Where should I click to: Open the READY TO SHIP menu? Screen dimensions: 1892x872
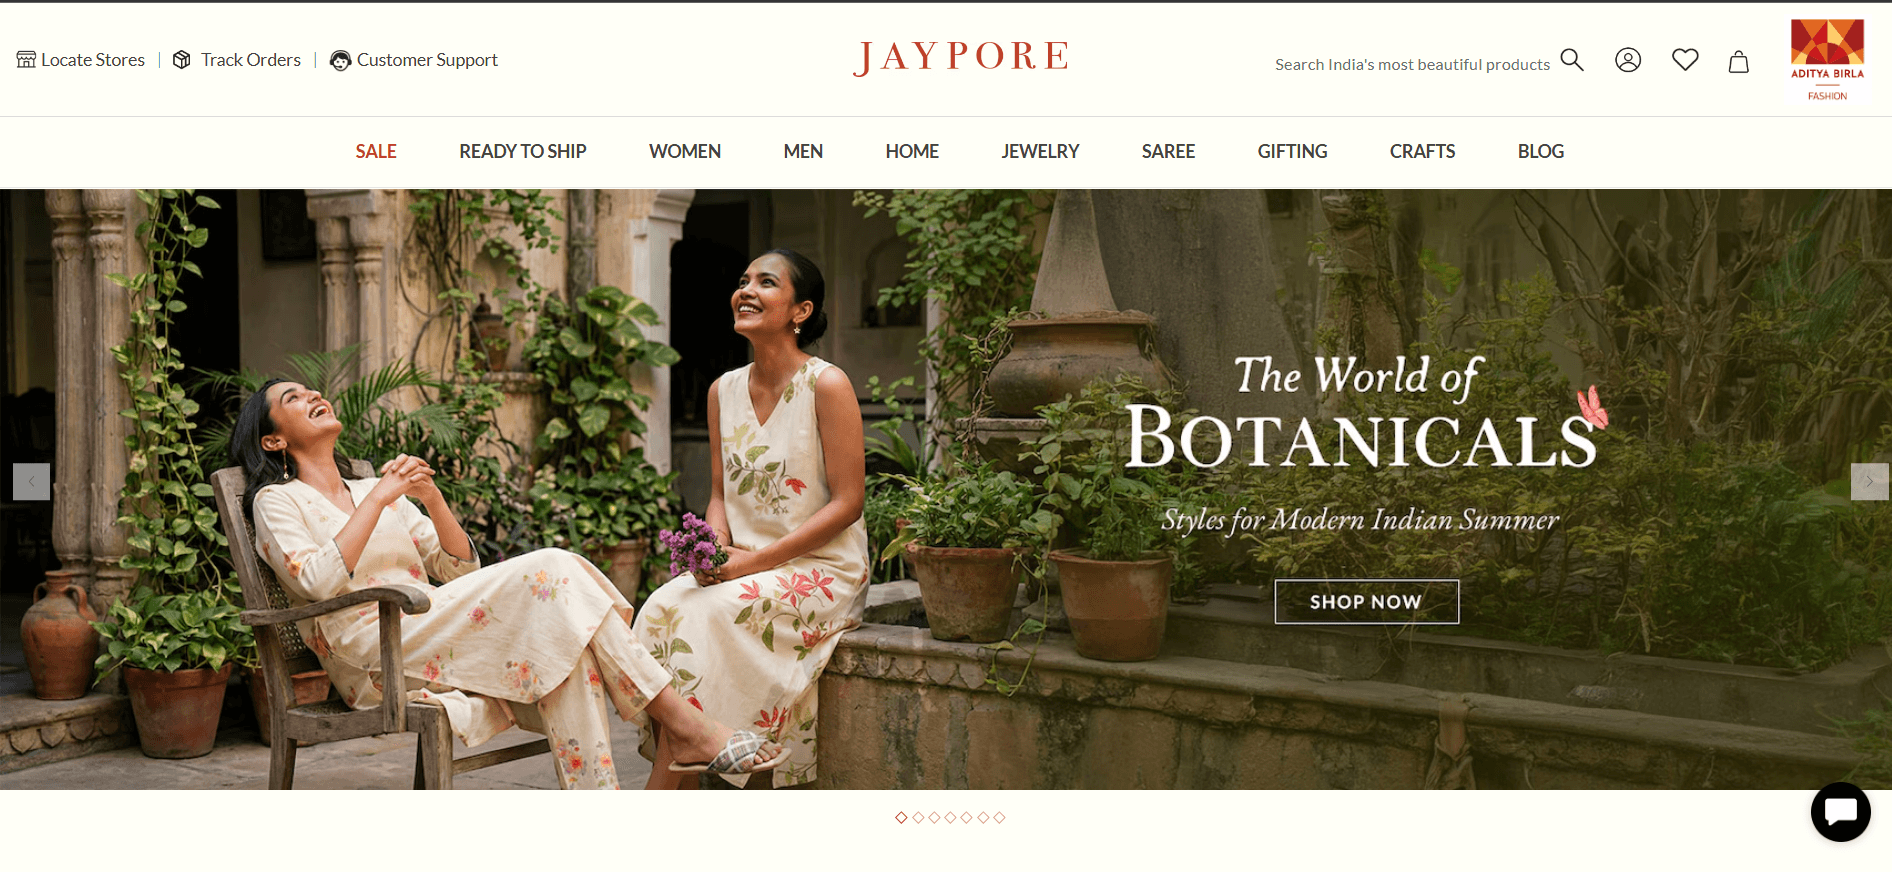click(523, 151)
